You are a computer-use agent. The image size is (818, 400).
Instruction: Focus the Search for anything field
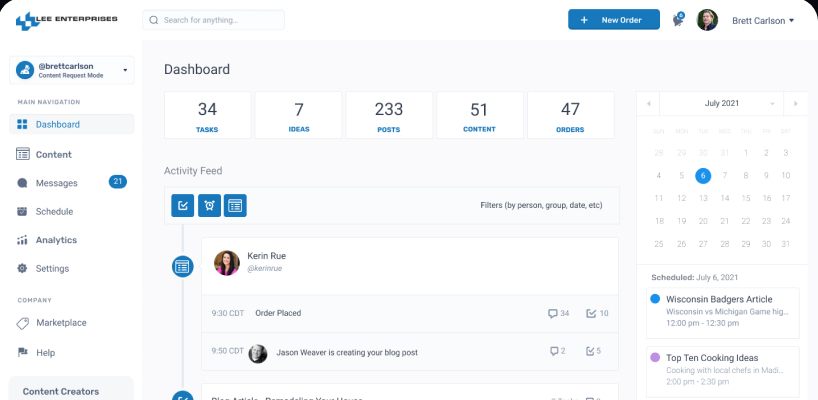pos(213,20)
